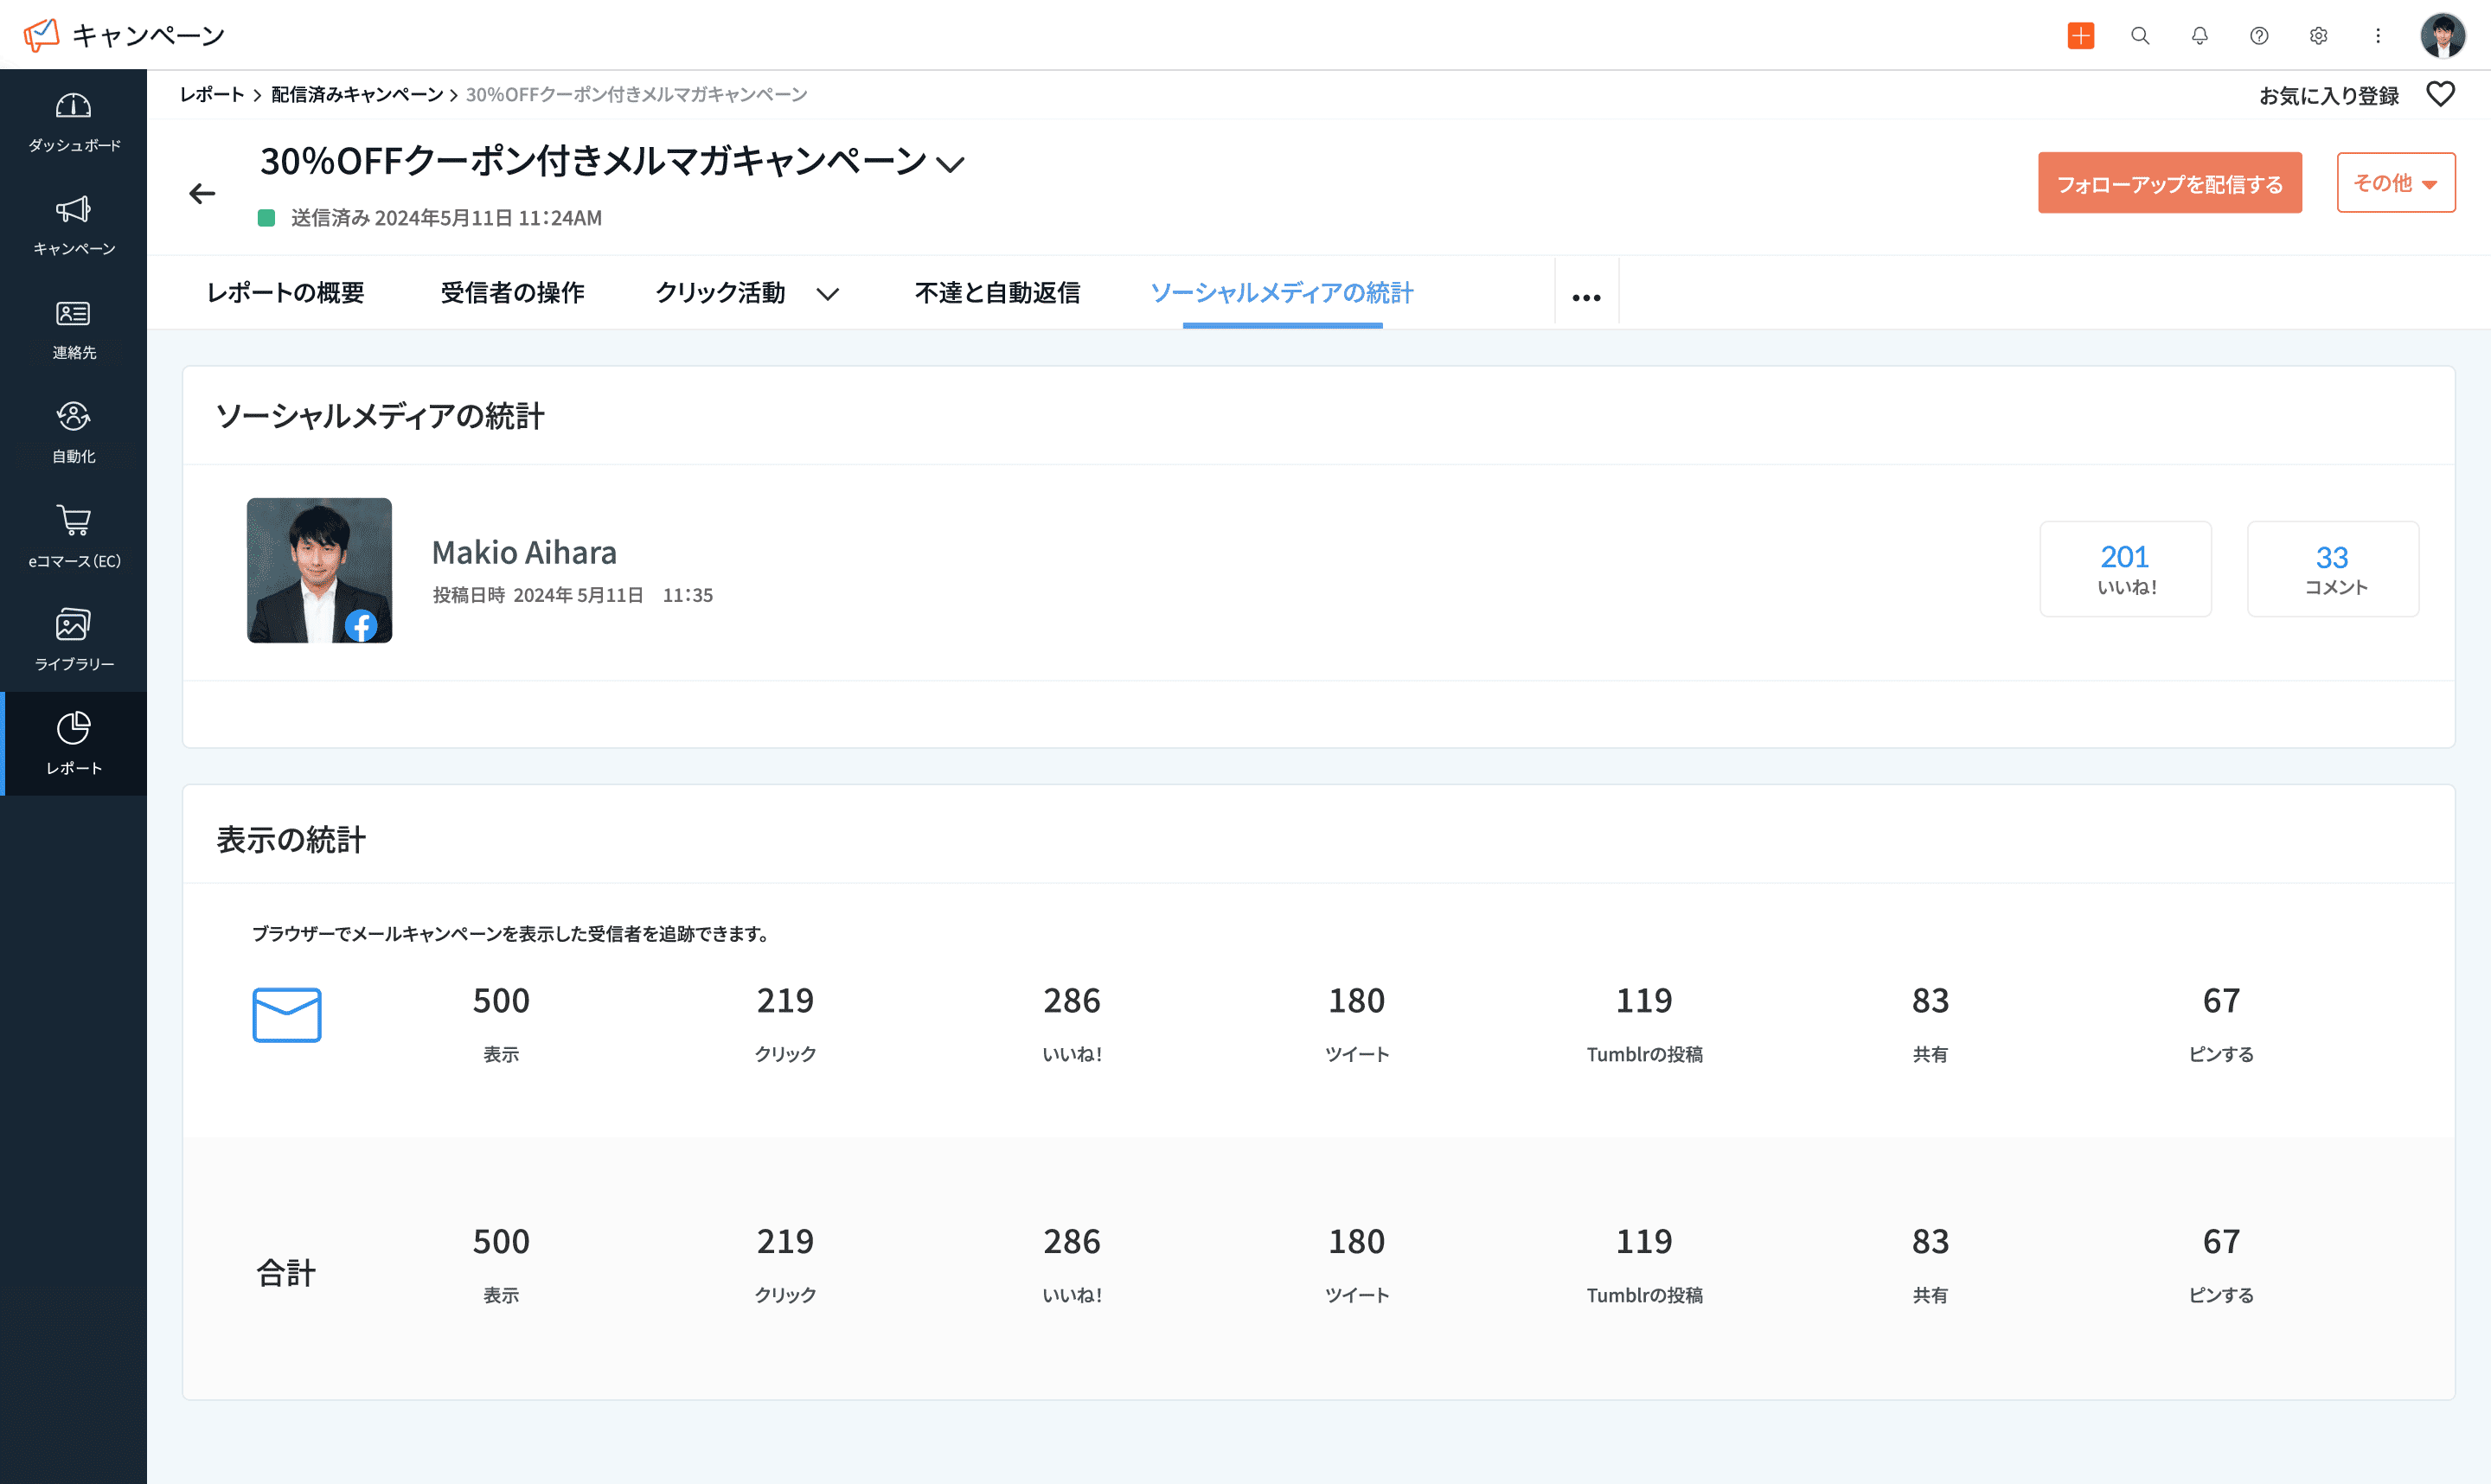The image size is (2491, 1484).
Task: Click 表示の統計 section heading
Action: [291, 840]
